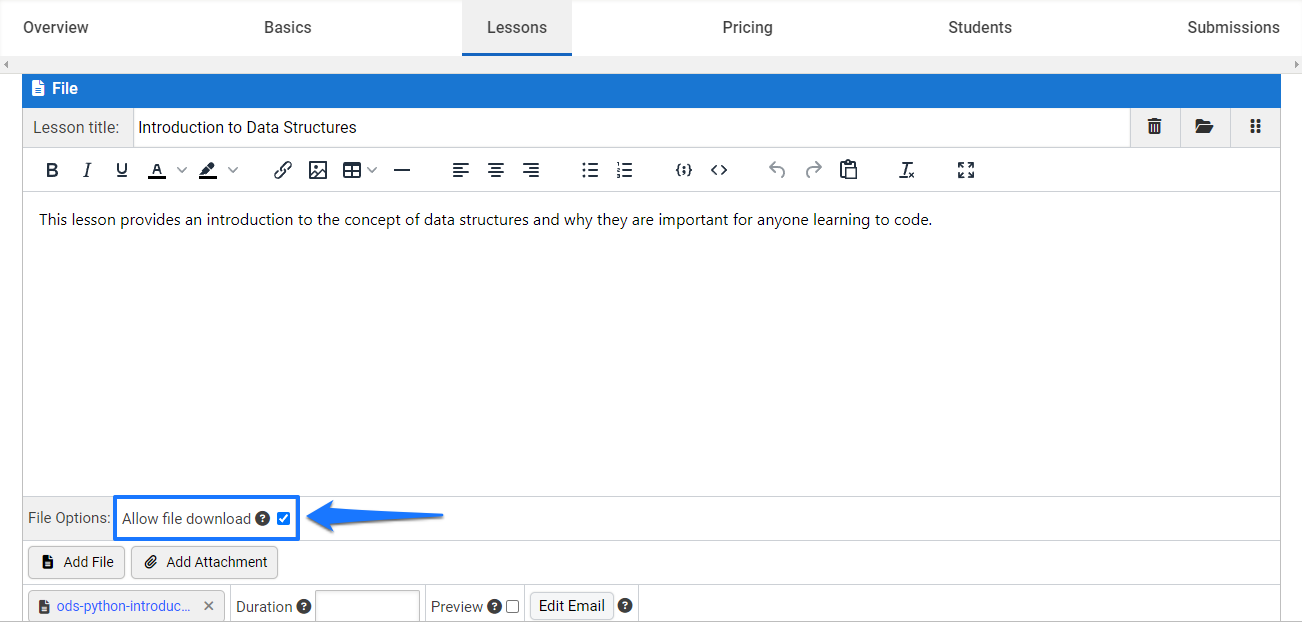Click the Add File button
1302x622 pixels.
(77, 562)
